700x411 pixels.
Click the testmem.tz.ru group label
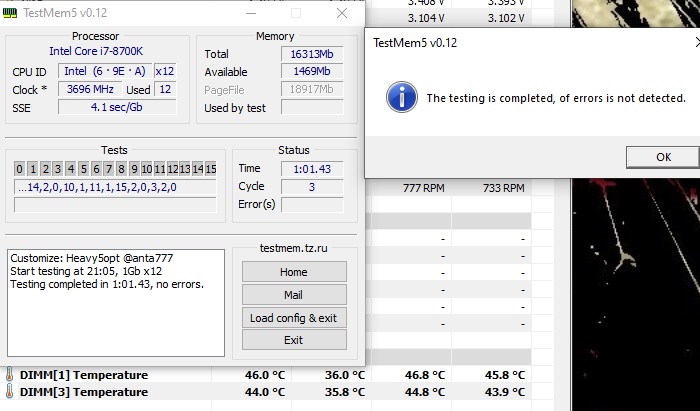[294, 248]
